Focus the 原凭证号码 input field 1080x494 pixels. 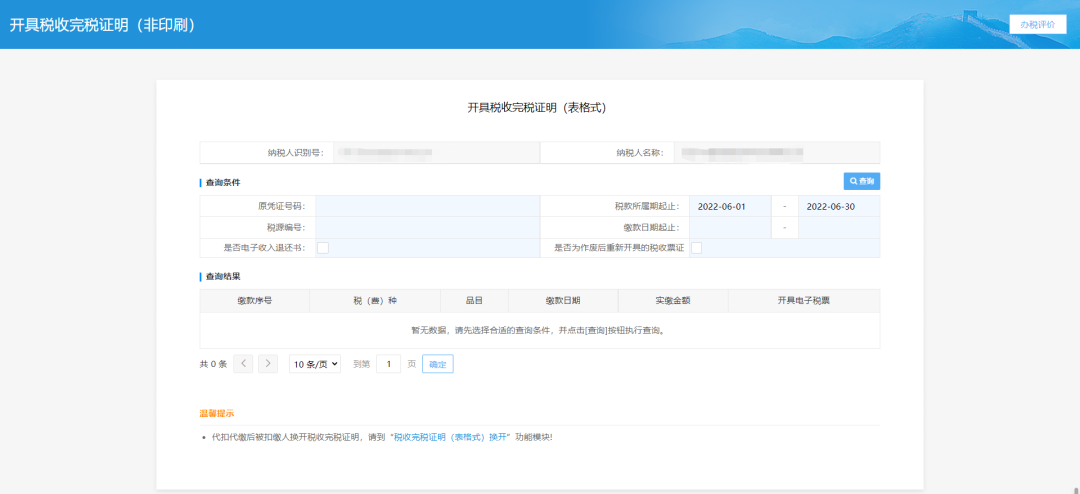[428, 206]
